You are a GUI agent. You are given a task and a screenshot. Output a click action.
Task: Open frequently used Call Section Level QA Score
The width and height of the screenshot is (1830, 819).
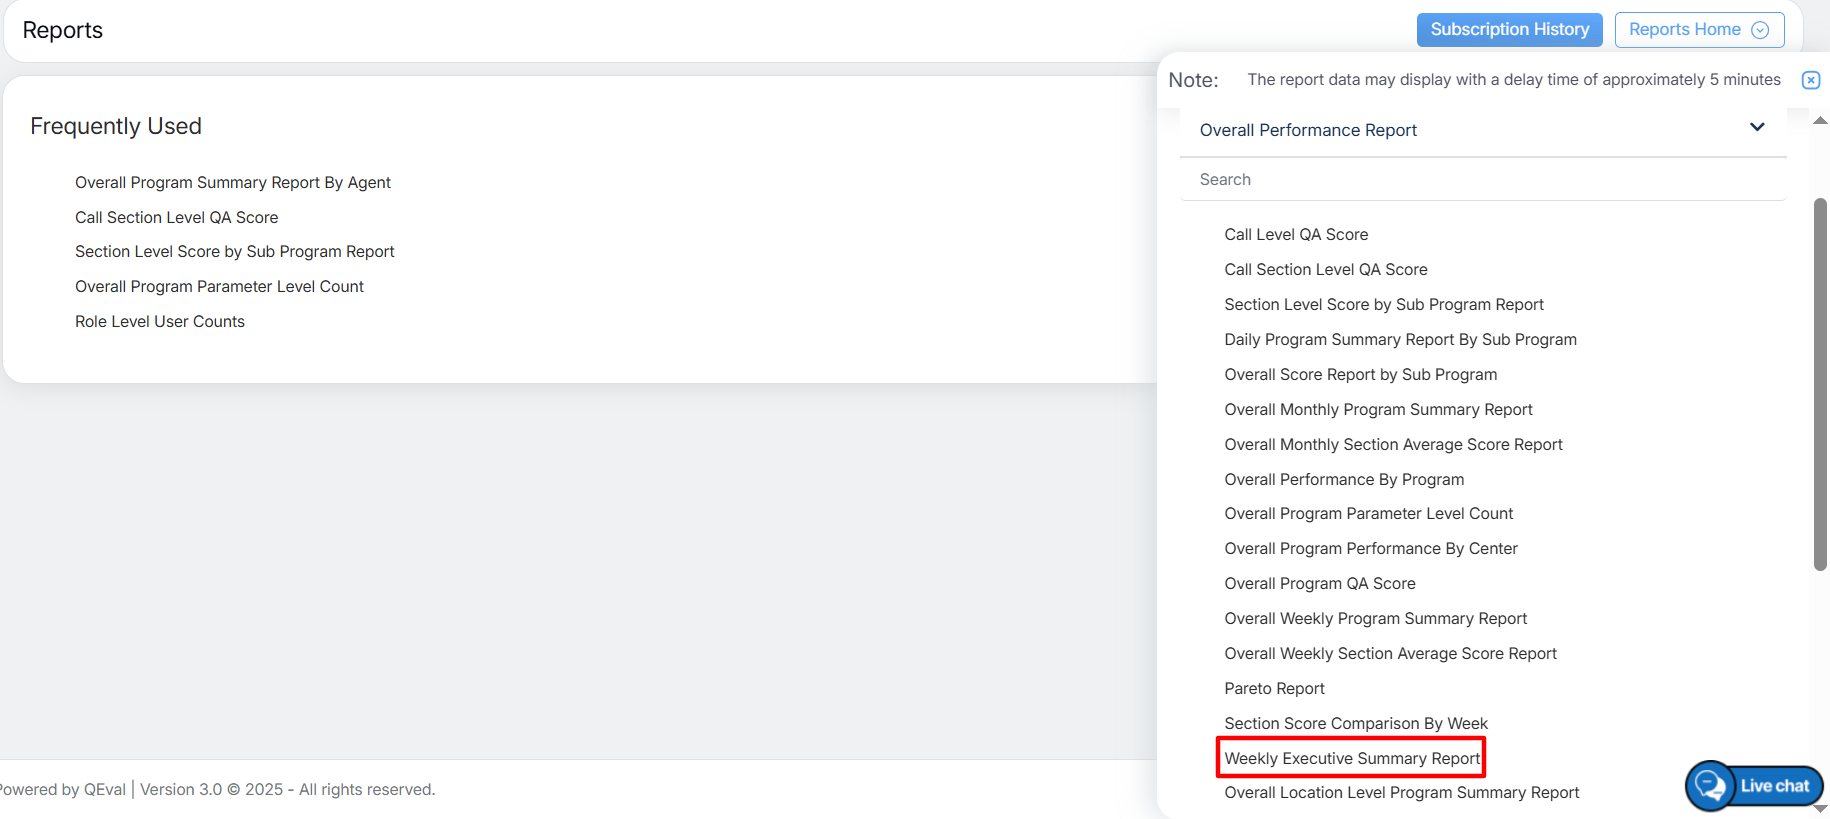(x=176, y=218)
